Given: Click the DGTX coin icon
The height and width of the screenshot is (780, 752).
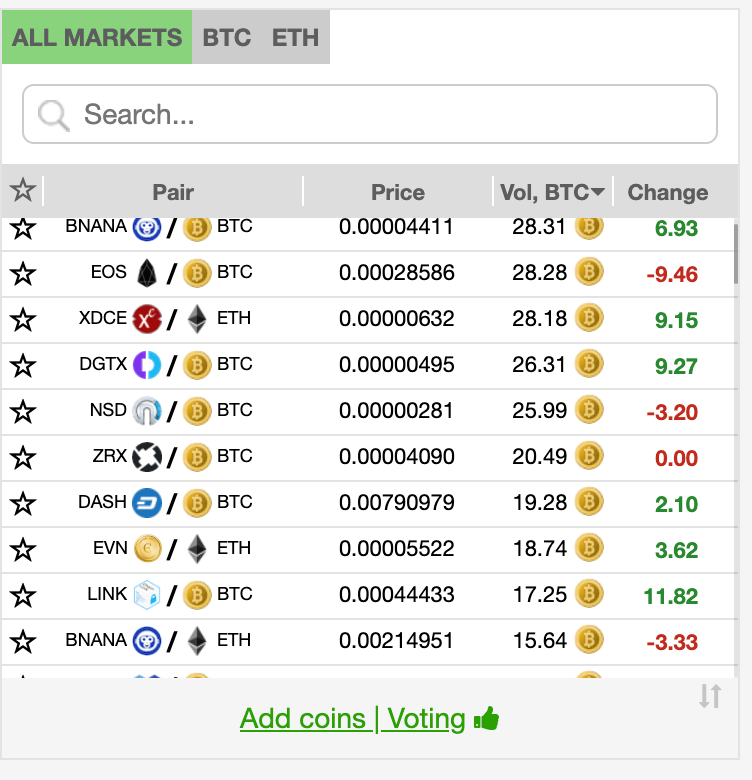Looking at the screenshot, I should coord(147,365).
